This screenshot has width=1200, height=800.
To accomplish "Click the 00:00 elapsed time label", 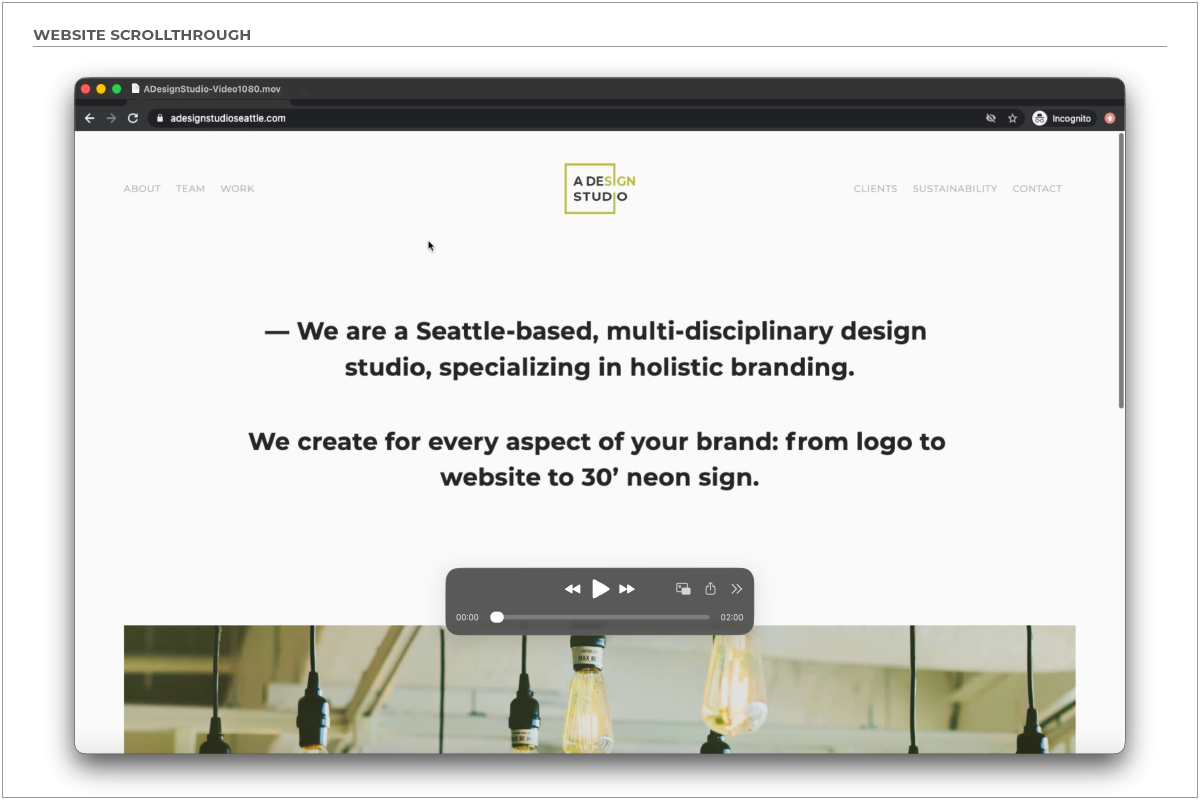I will click(467, 618).
